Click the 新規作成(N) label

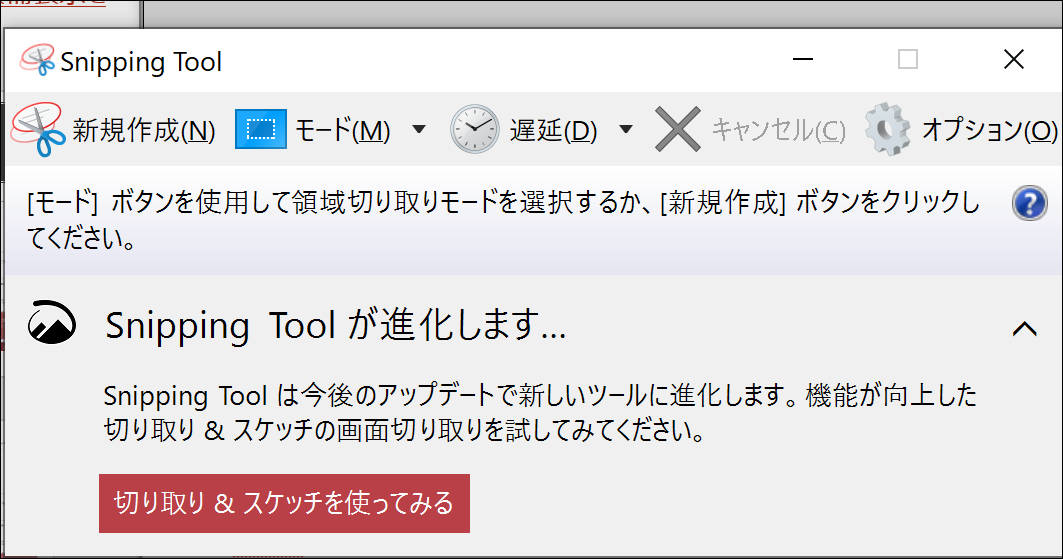tap(144, 130)
